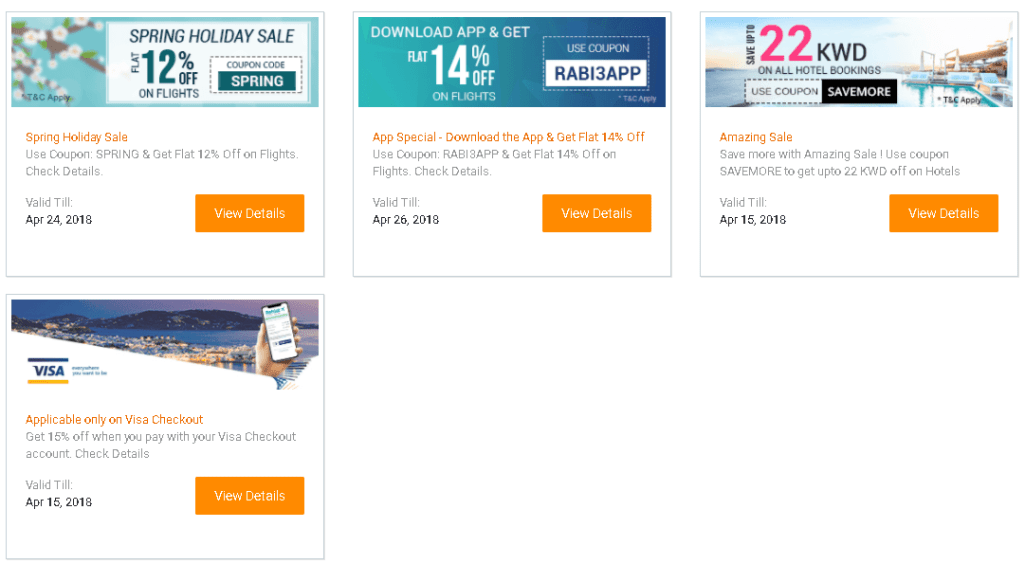Click the Visa Checkout banner image

tap(165, 345)
